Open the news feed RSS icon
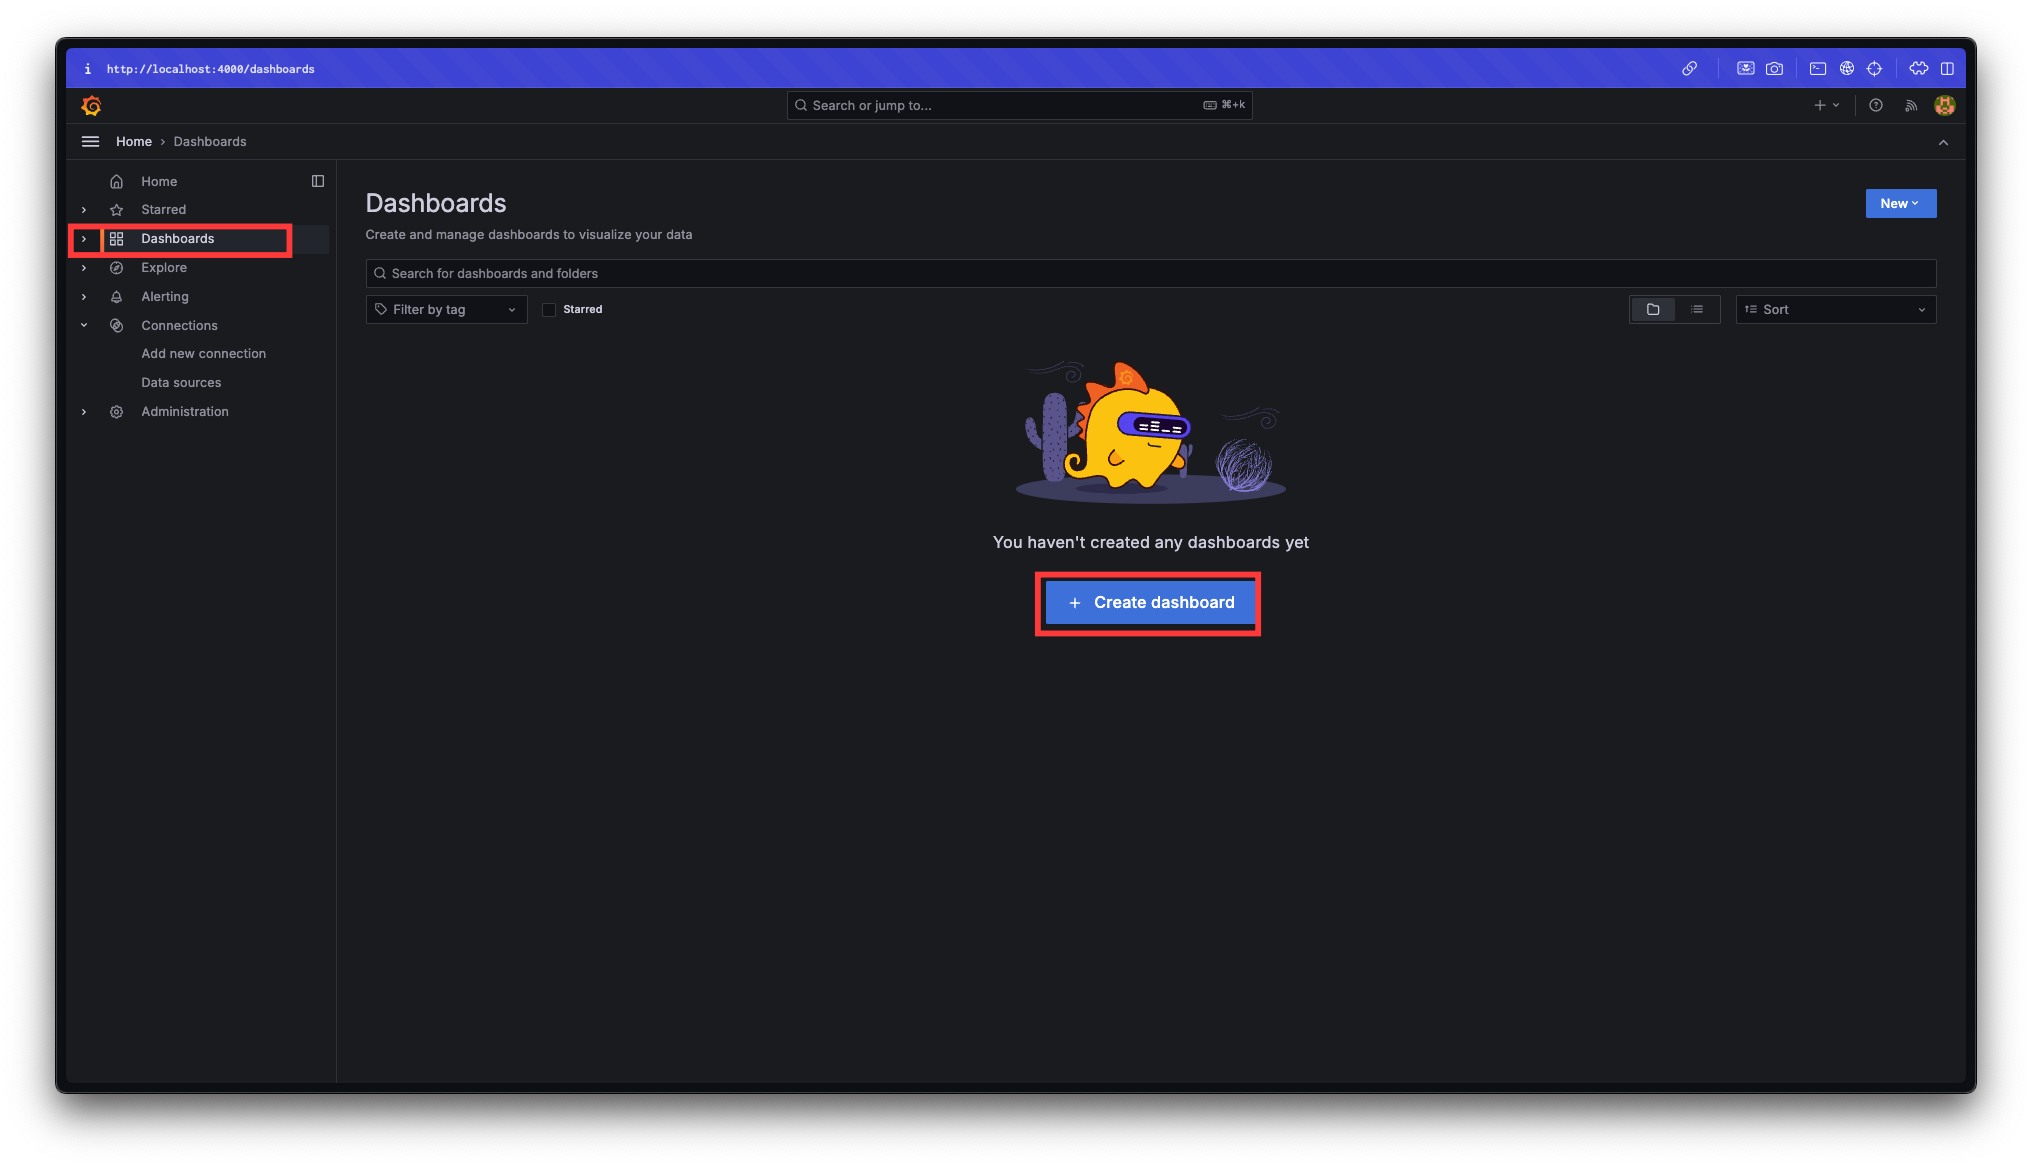Screen dimensions: 2032x1167 [1911, 105]
